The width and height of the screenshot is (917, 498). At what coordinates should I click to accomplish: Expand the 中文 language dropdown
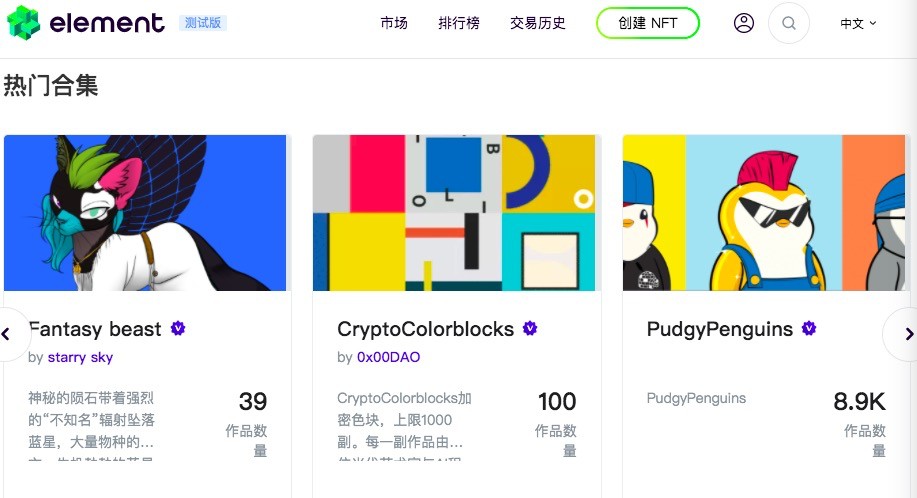pos(858,23)
